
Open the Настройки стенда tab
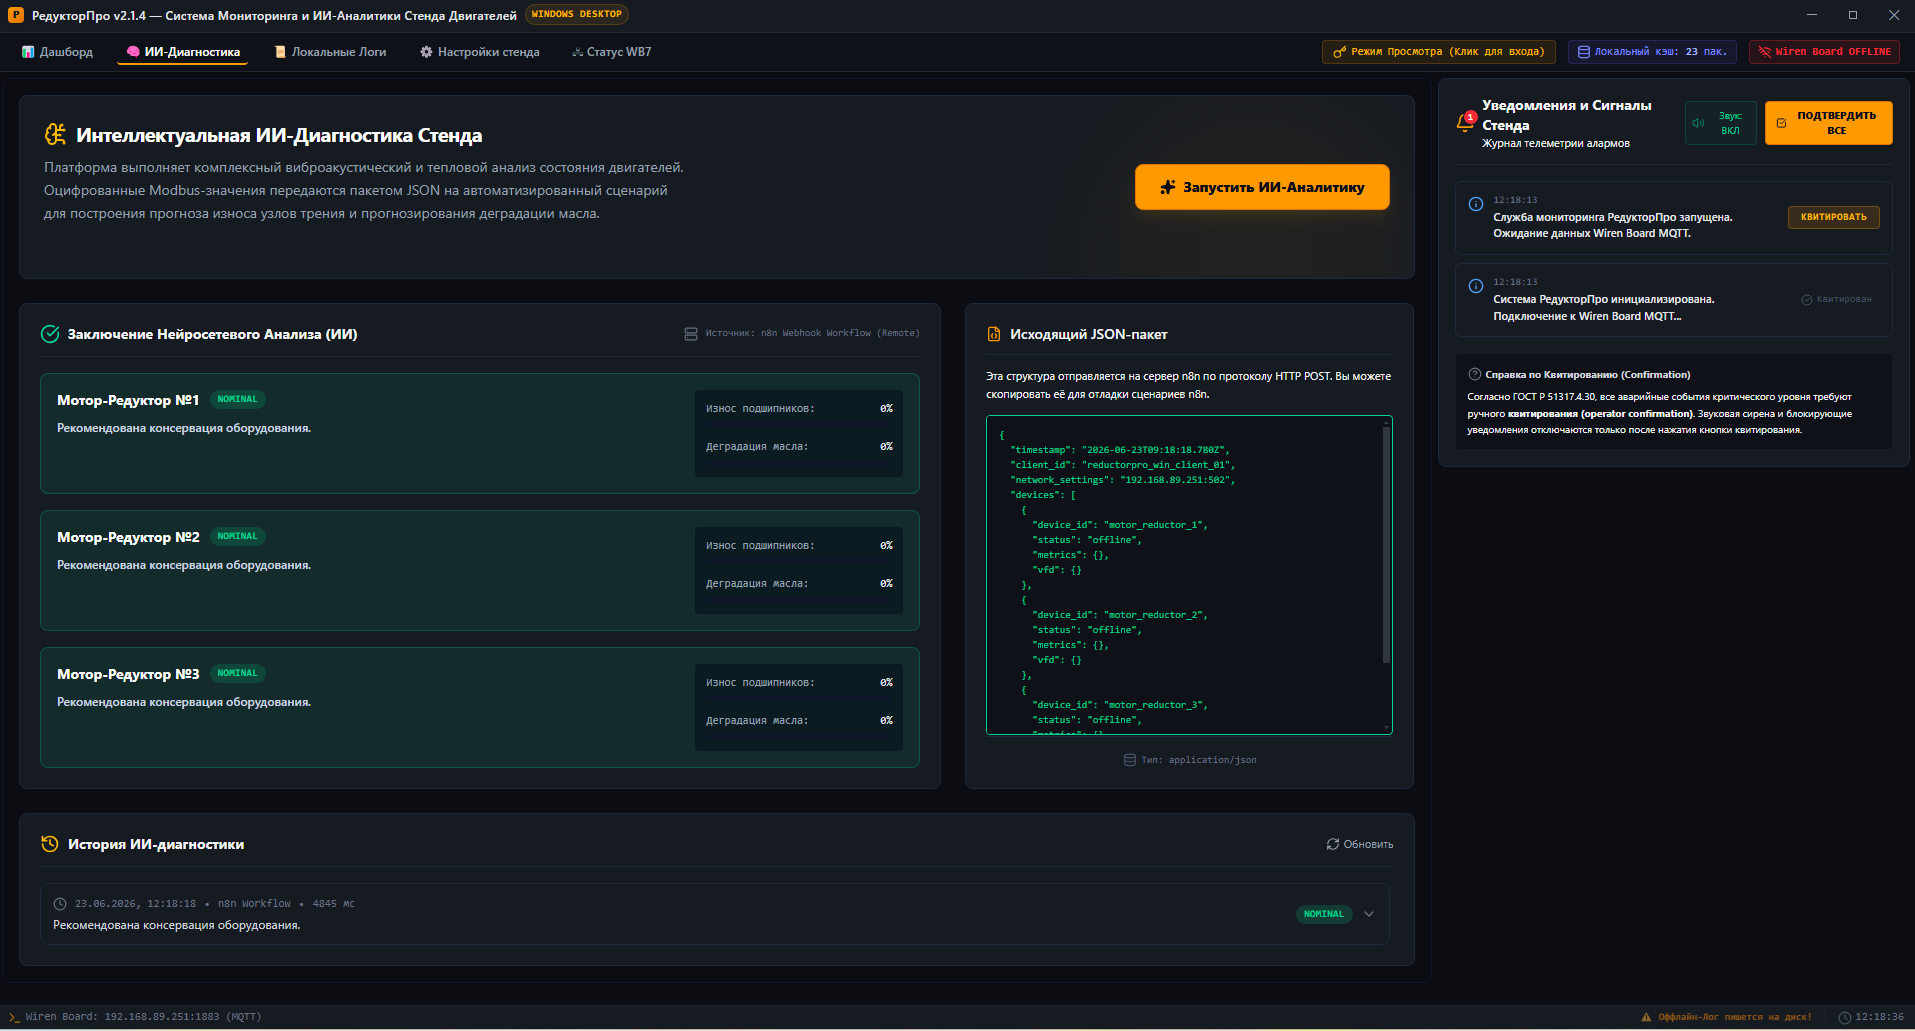tap(479, 52)
